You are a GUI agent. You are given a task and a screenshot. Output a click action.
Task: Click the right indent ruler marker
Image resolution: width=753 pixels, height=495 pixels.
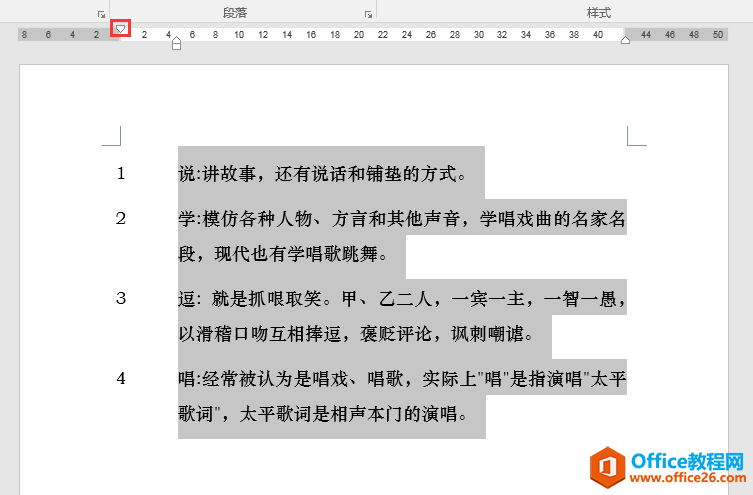[x=625, y=40]
